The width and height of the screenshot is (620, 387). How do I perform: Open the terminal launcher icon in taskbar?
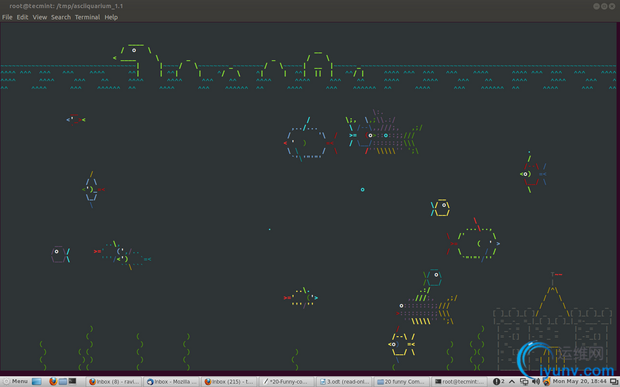[72, 381]
